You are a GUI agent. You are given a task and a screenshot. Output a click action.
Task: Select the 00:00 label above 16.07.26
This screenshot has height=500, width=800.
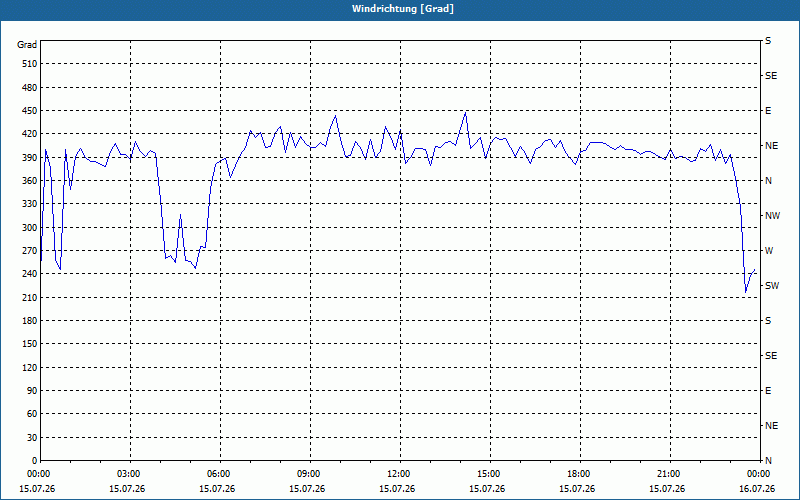759,474
